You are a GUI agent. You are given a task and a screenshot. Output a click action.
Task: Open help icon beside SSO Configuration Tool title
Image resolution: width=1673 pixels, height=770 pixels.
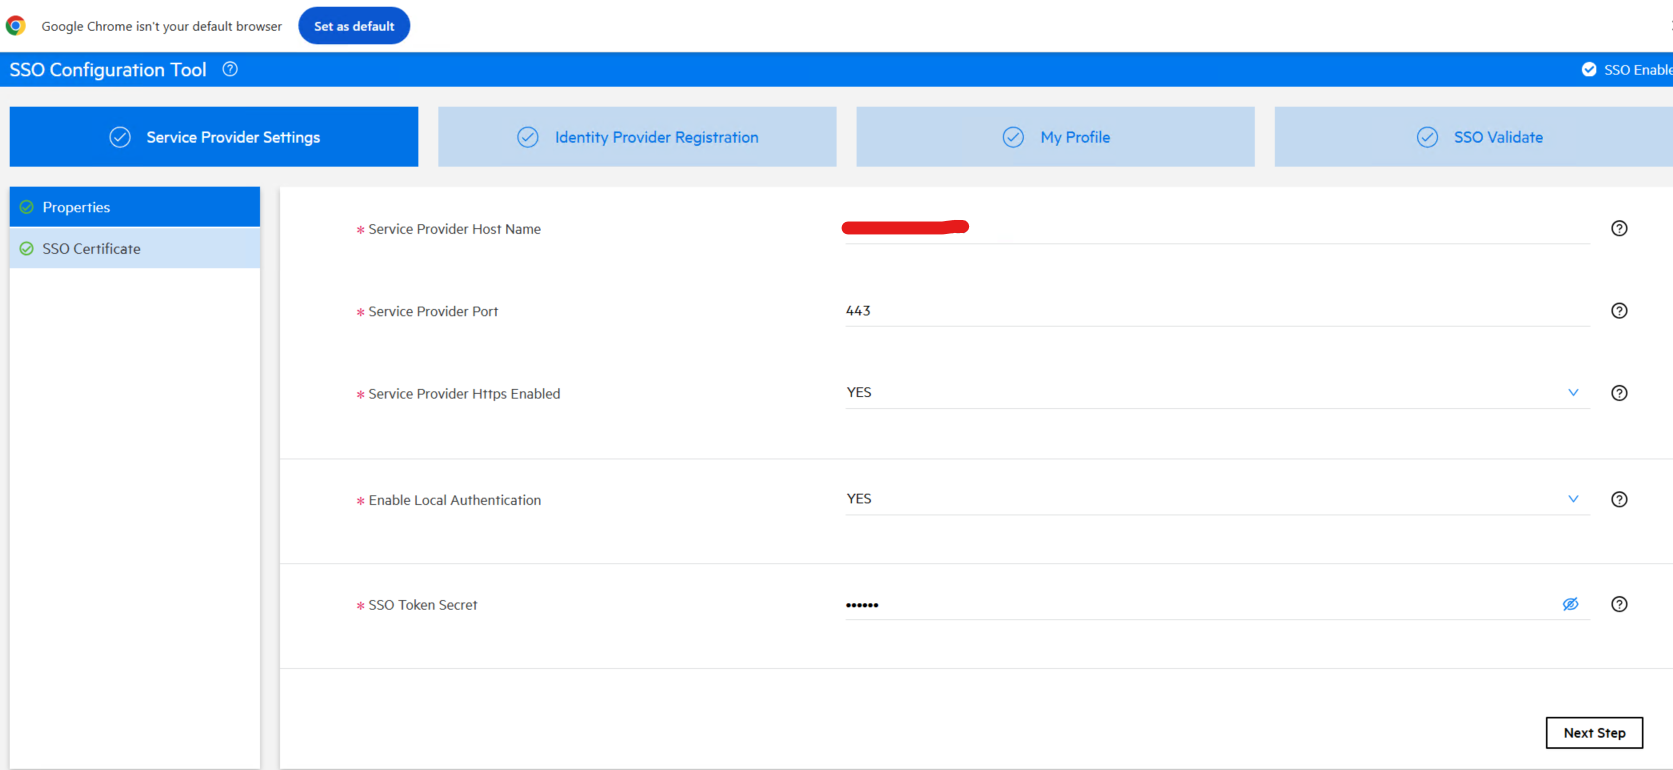230,69
